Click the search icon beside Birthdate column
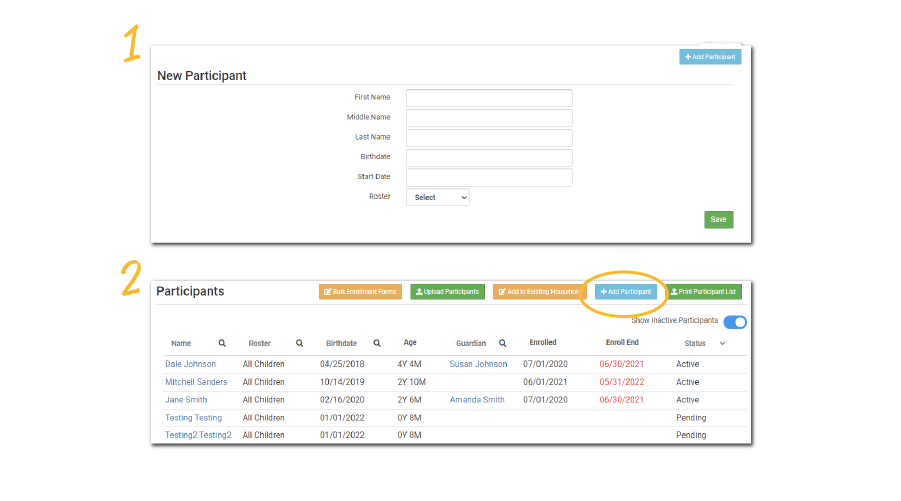 point(377,343)
